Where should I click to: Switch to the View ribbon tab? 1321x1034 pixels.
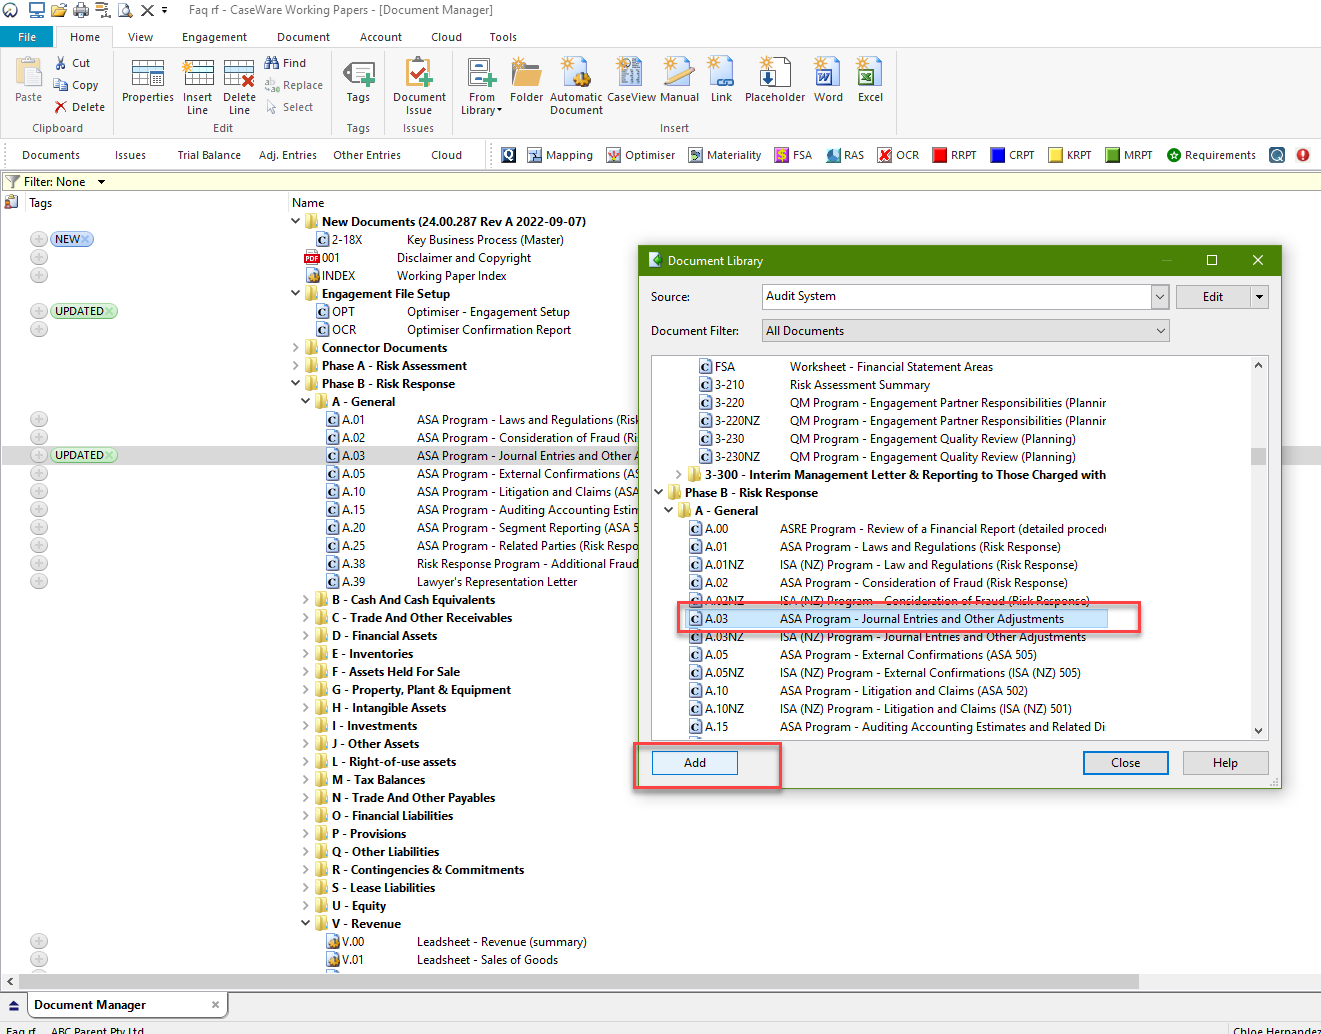pyautogui.click(x=140, y=37)
